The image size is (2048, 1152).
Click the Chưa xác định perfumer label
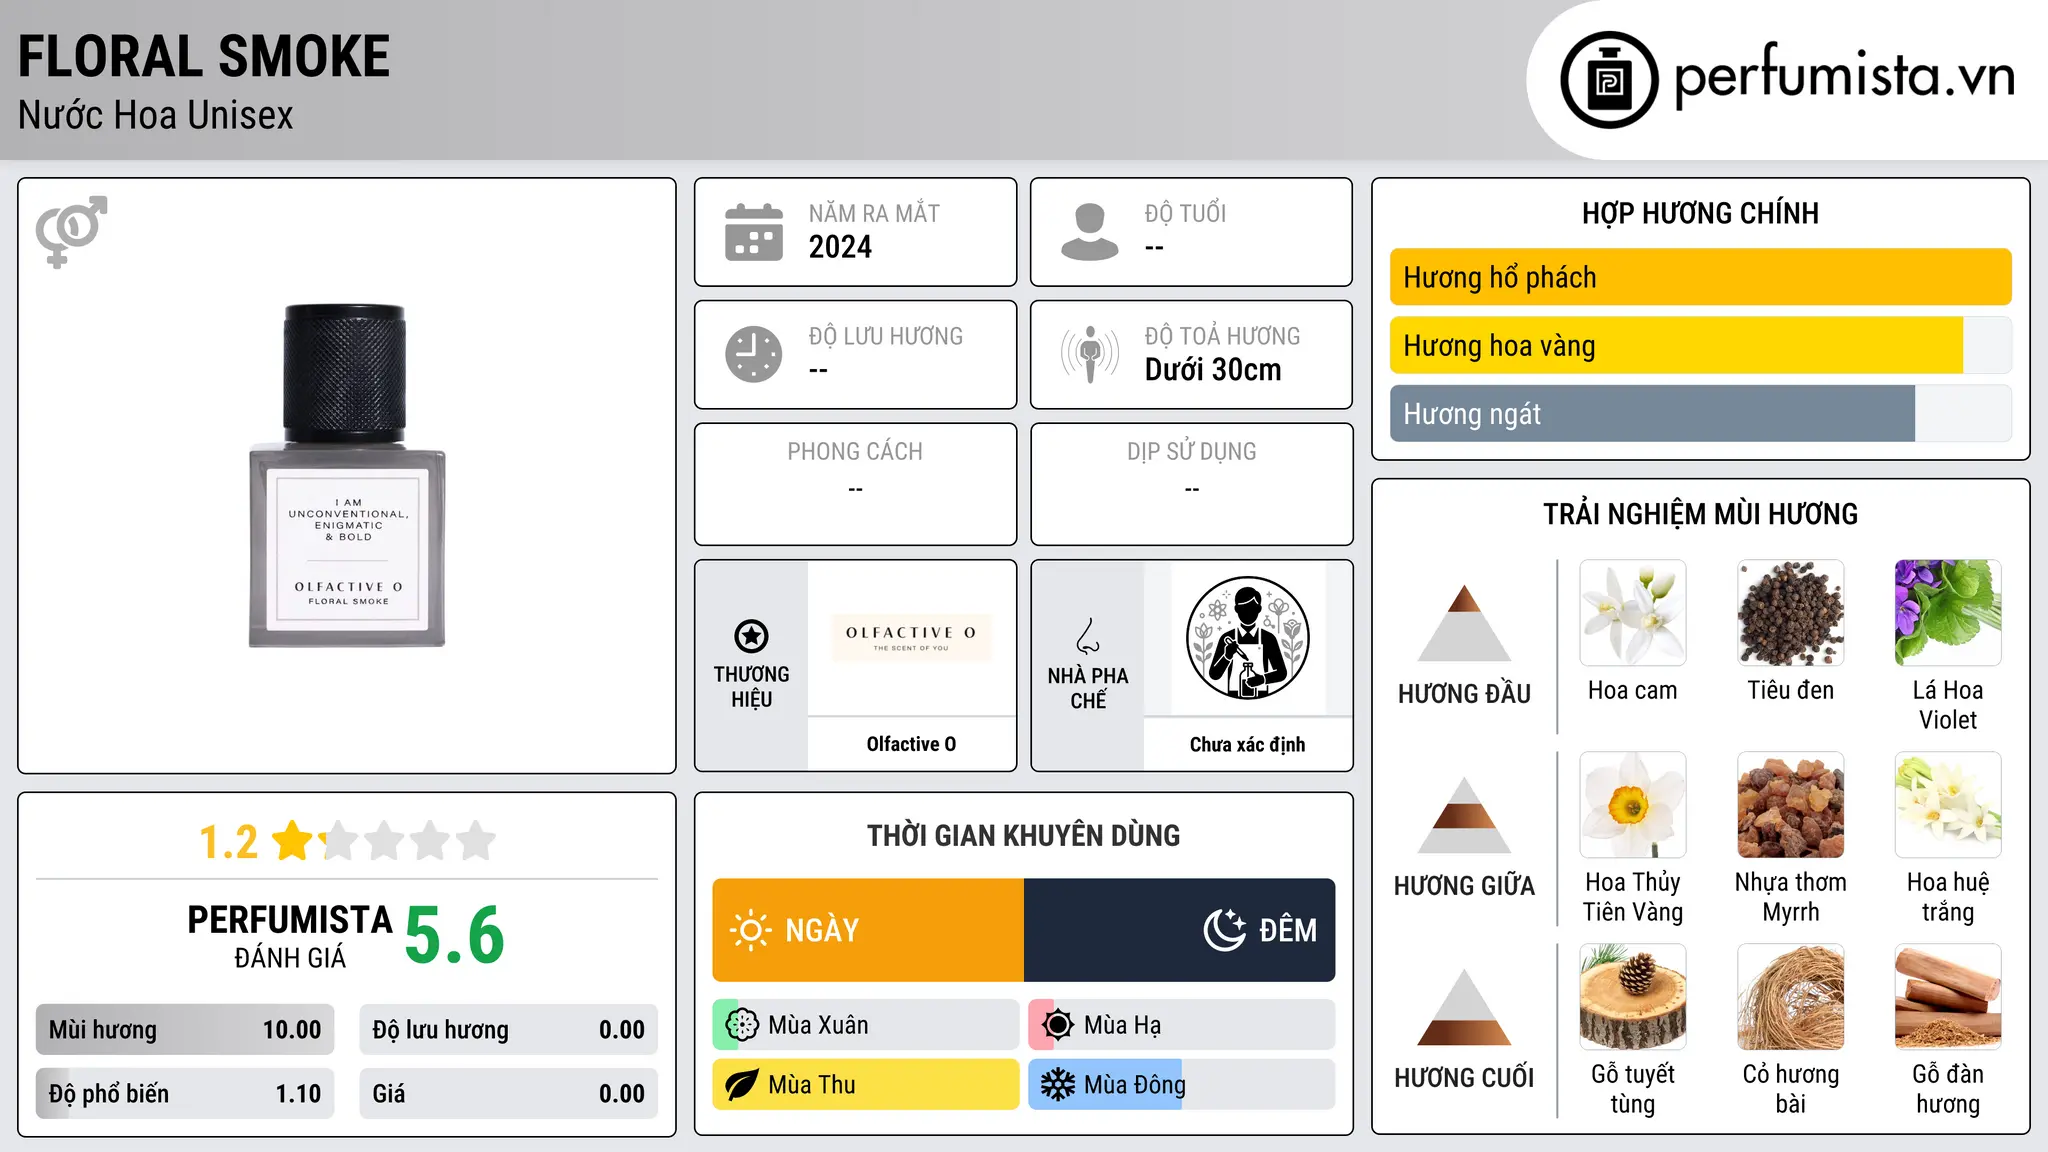1247,744
